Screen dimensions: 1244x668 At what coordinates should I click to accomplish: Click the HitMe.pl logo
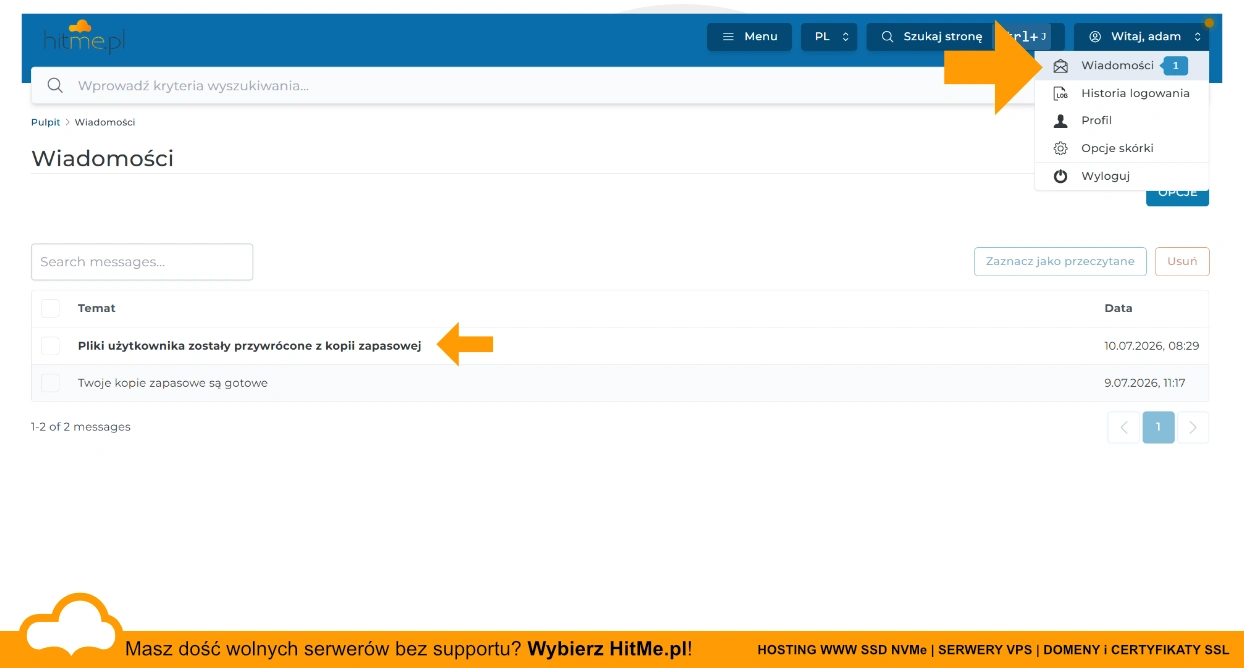pos(84,38)
